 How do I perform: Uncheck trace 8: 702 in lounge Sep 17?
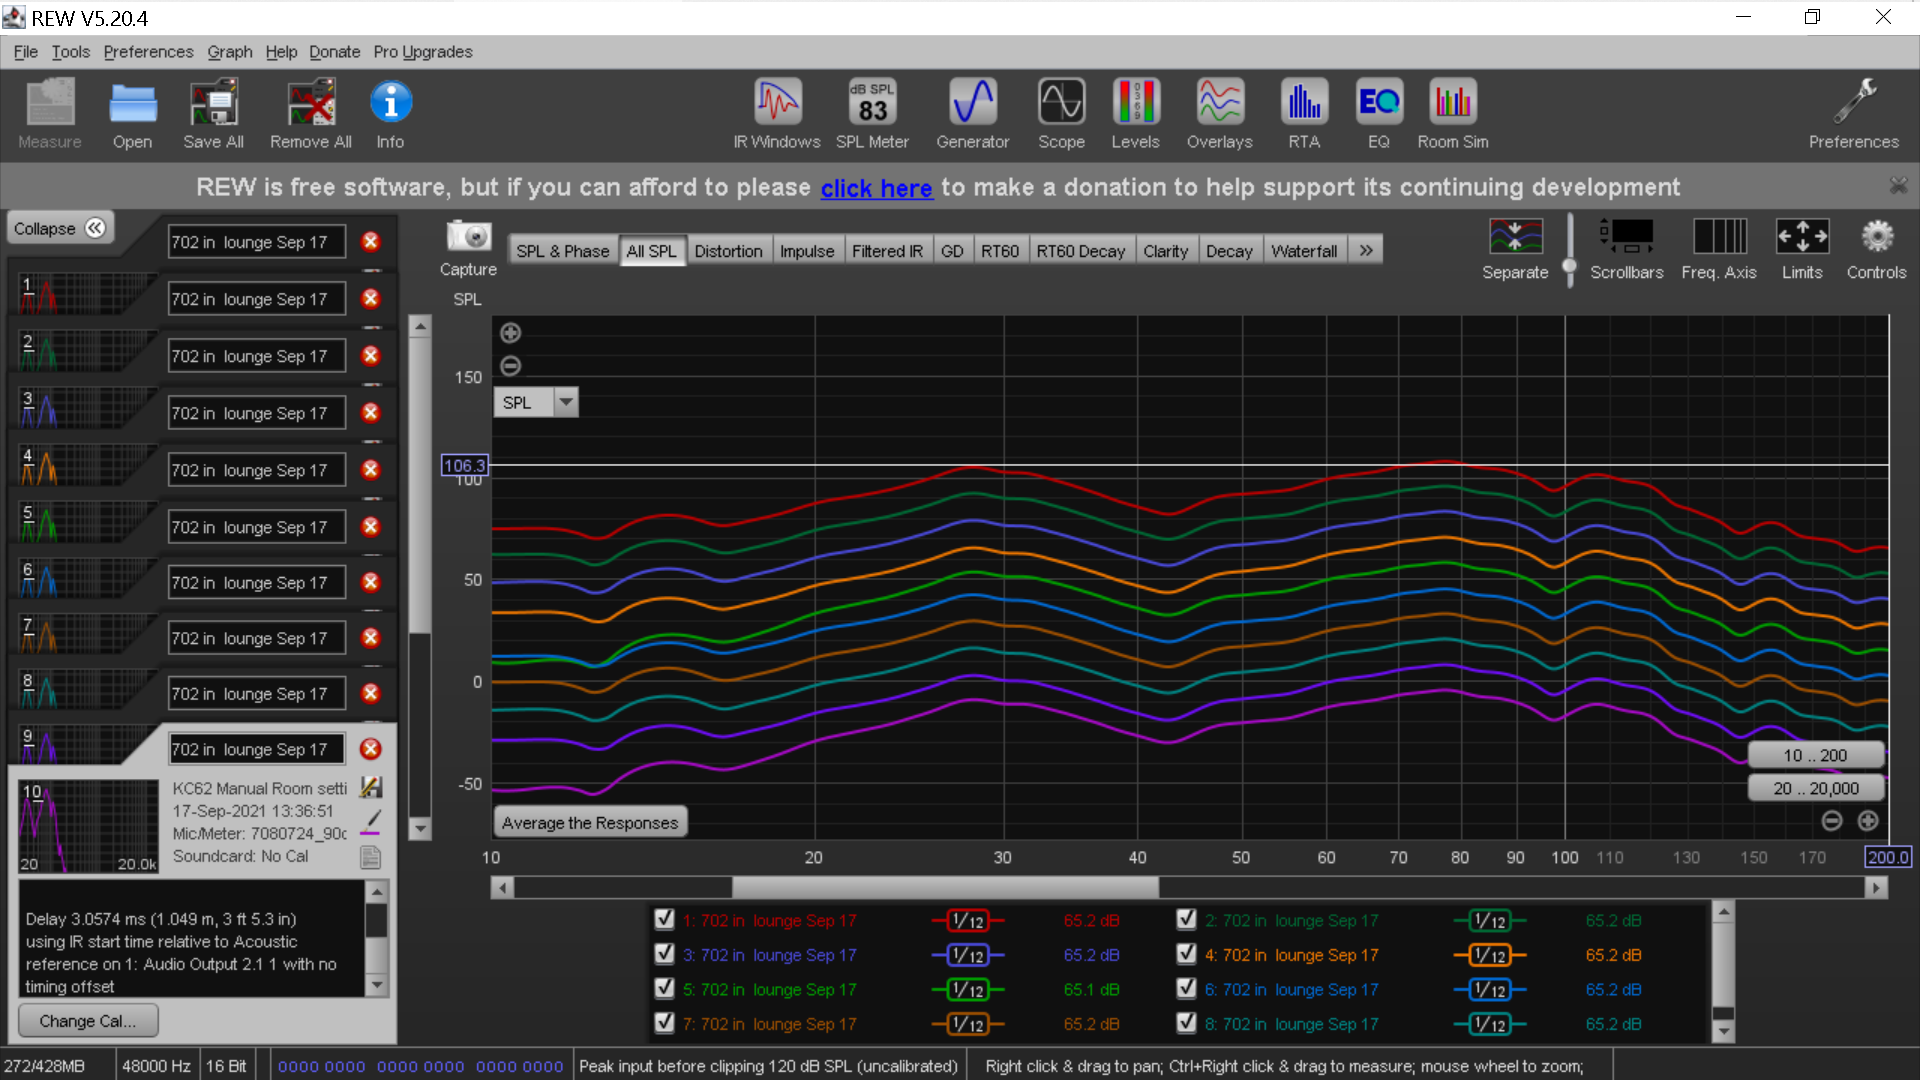[x=1186, y=1023]
